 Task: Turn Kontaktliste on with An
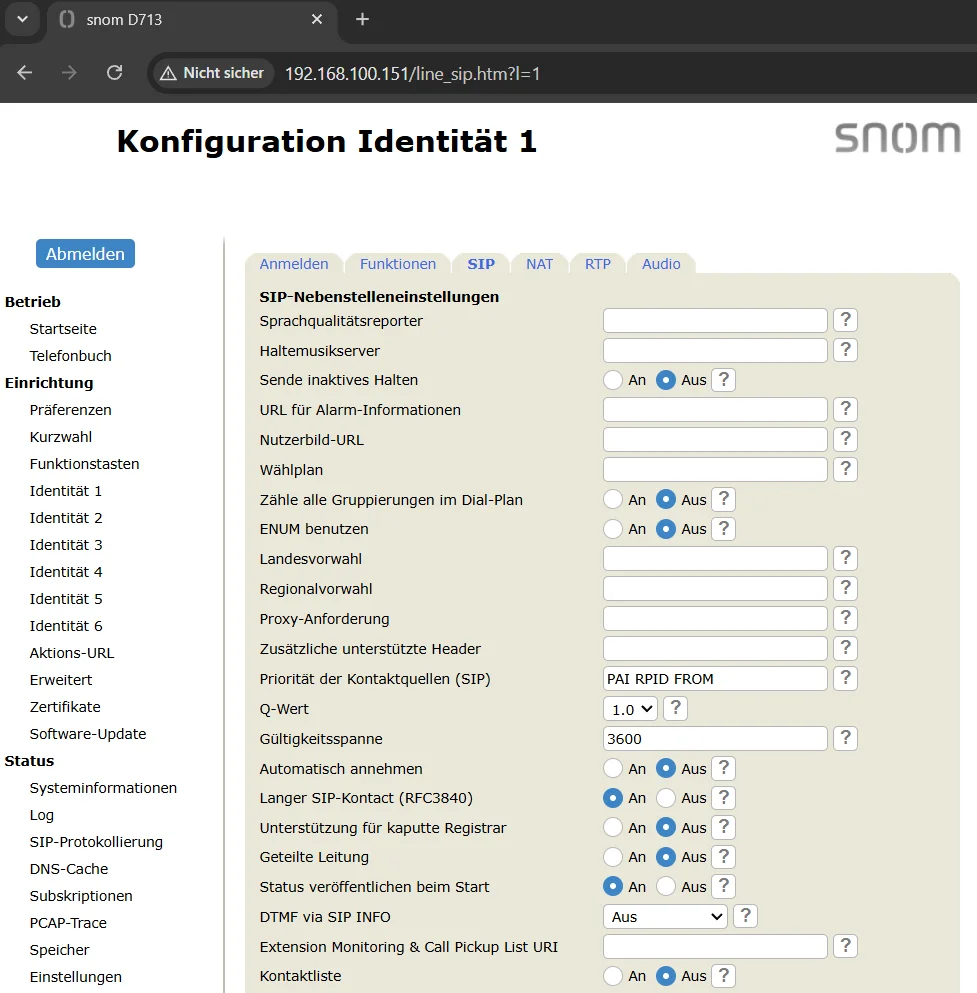[613, 976]
